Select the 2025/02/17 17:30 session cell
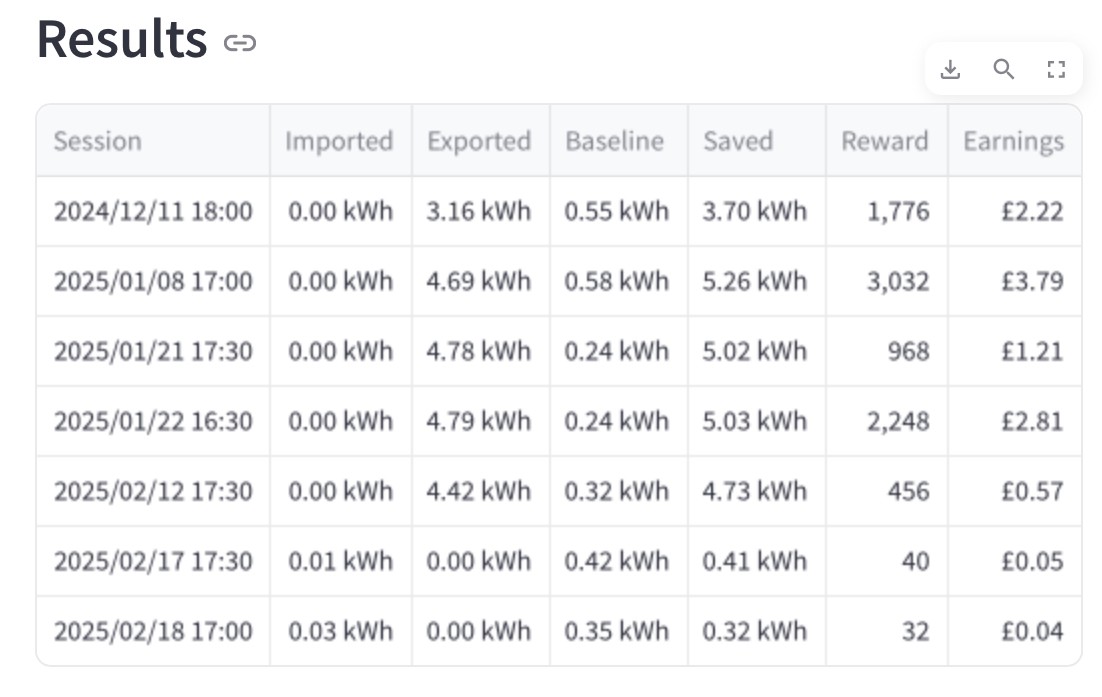This screenshot has height=697, width=1102. pyautogui.click(x=153, y=561)
